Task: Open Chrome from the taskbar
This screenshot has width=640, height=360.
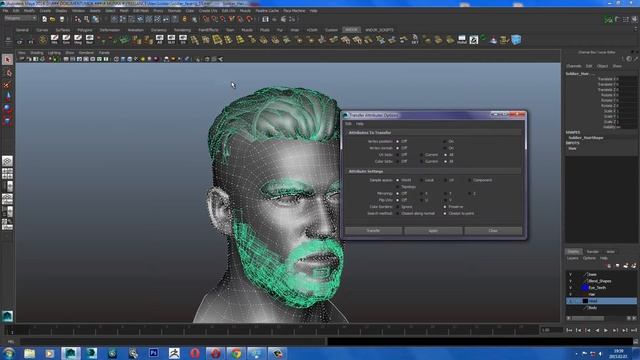Action: [236, 353]
